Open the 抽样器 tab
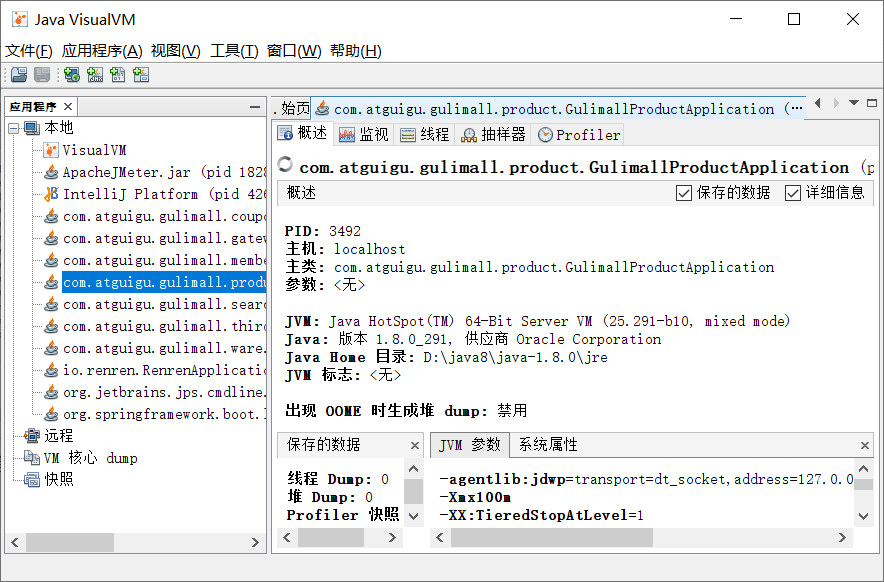884x582 pixels. tap(493, 134)
